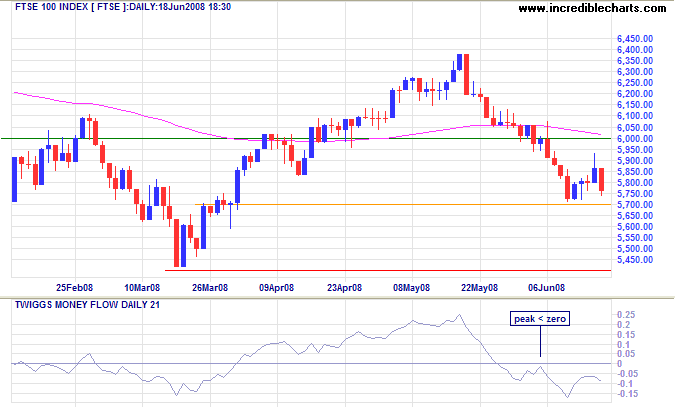Select the red horizontal line below 5,450
Viewport: 675px width, 410px height.
tap(387, 270)
